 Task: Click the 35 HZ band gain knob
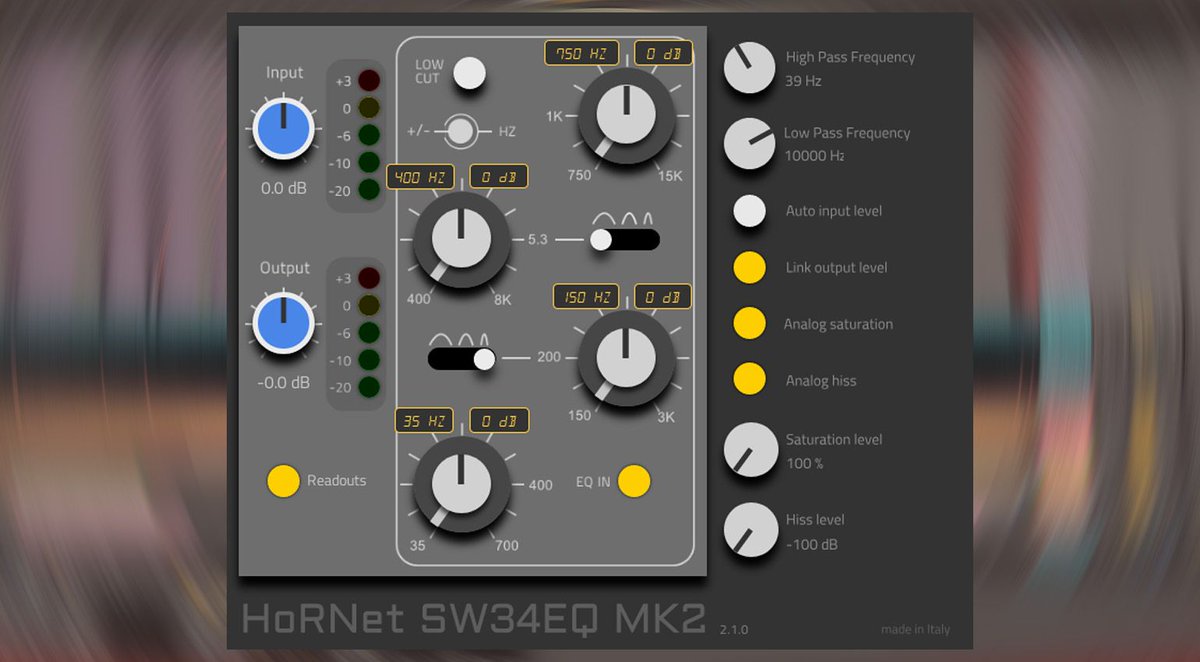click(x=461, y=484)
